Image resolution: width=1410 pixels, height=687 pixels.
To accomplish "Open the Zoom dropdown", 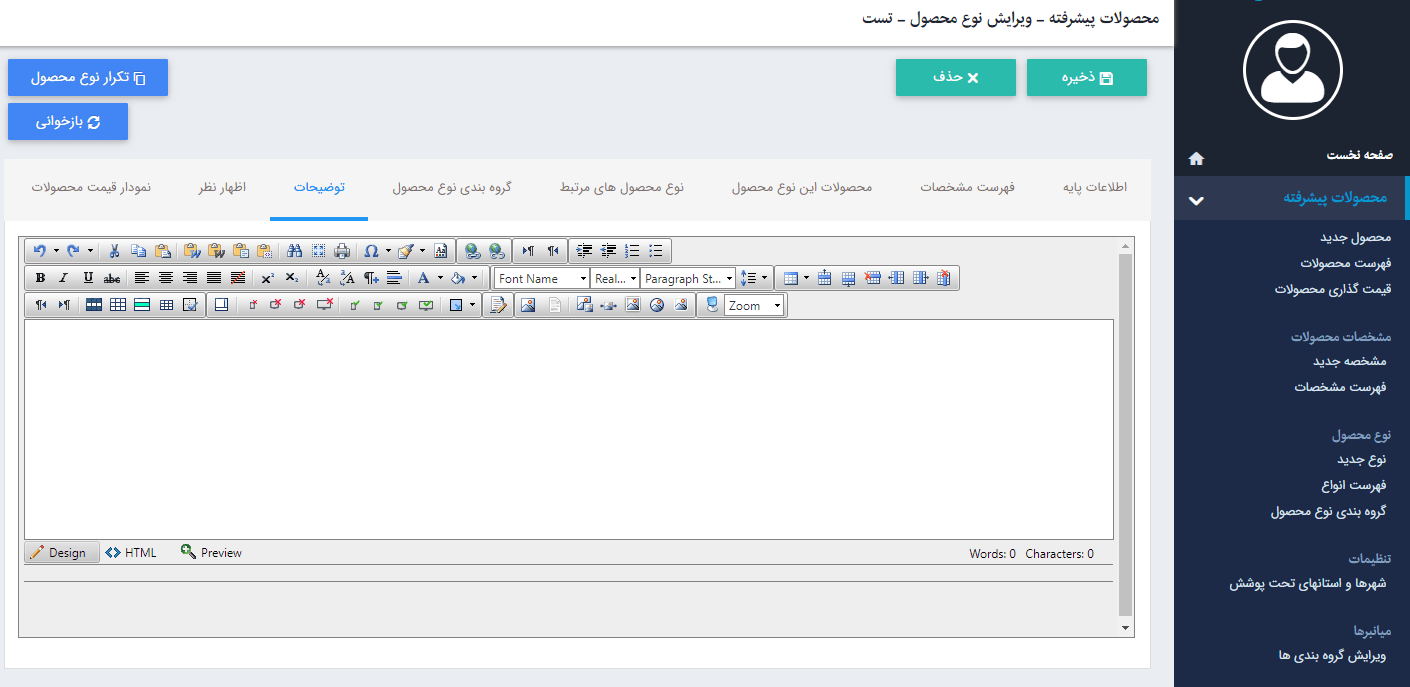I will 754,306.
